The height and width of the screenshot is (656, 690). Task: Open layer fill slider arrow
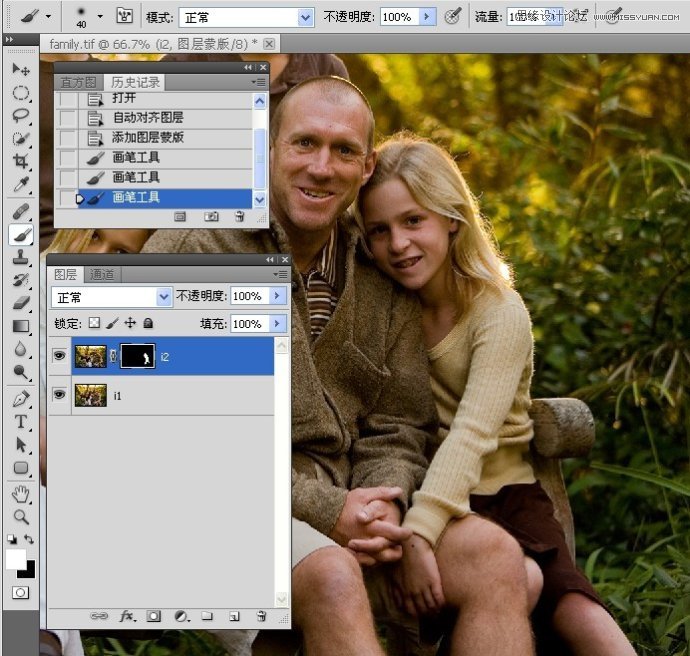pos(277,324)
